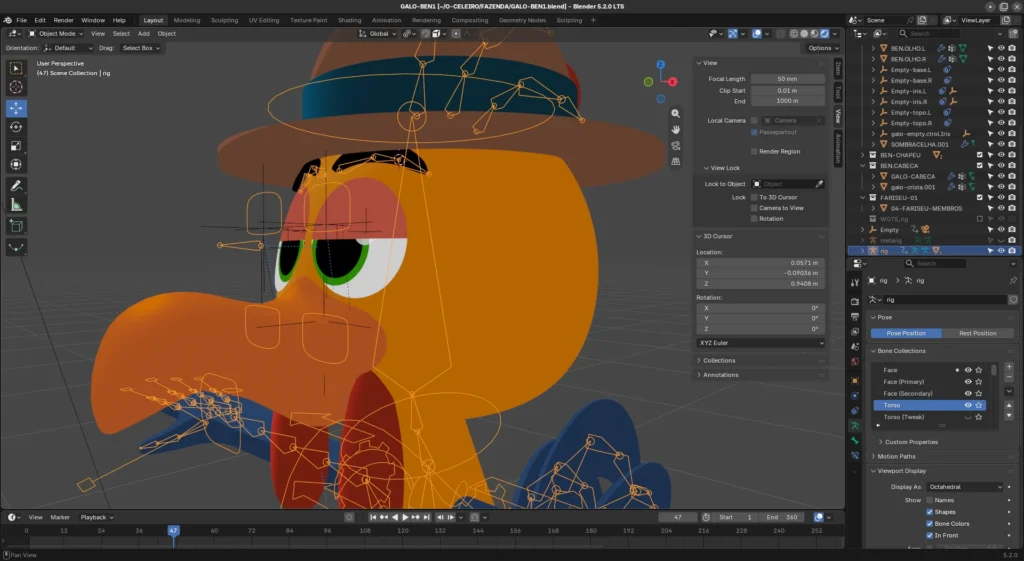Open the Object properties tab

coord(855,380)
